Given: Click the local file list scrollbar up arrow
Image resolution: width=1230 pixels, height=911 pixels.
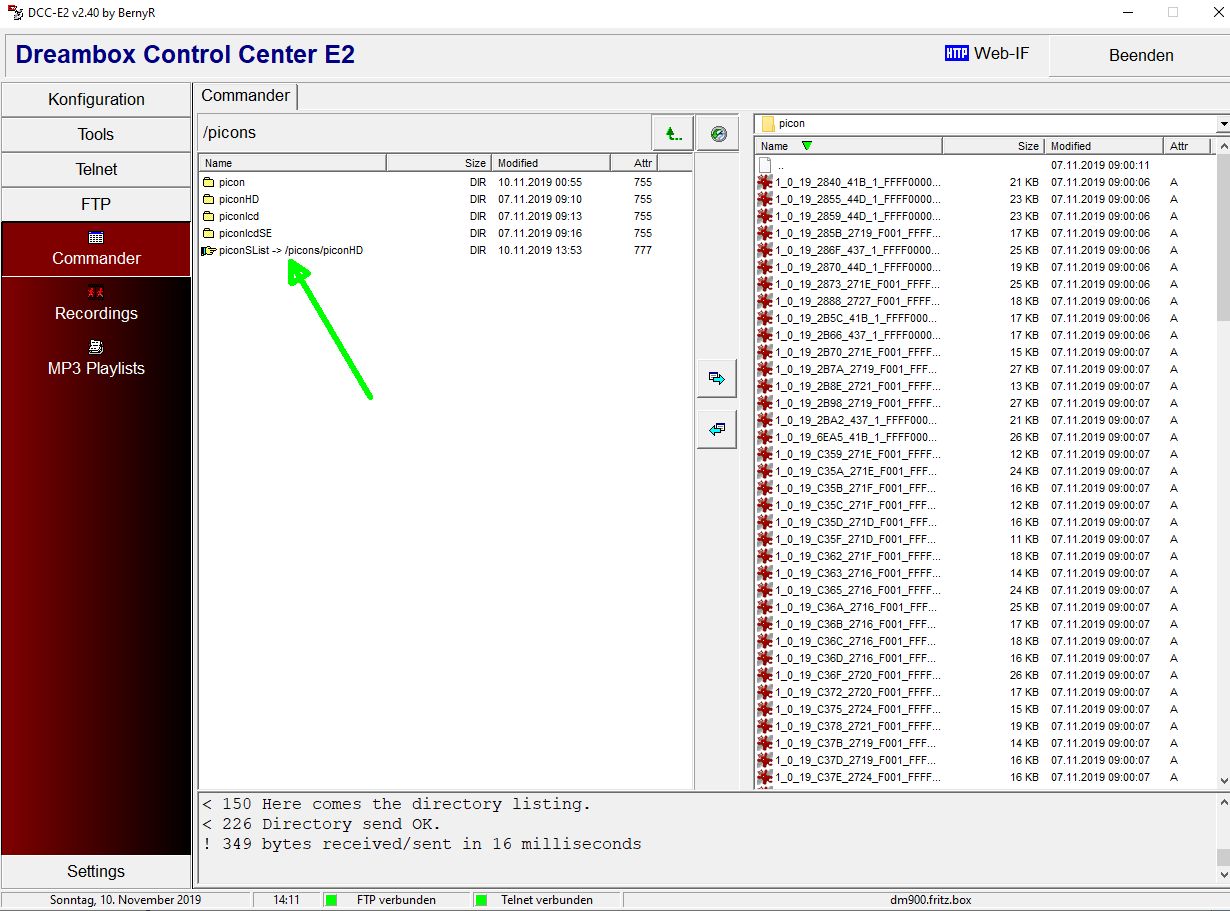Looking at the screenshot, I should click(x=1223, y=146).
